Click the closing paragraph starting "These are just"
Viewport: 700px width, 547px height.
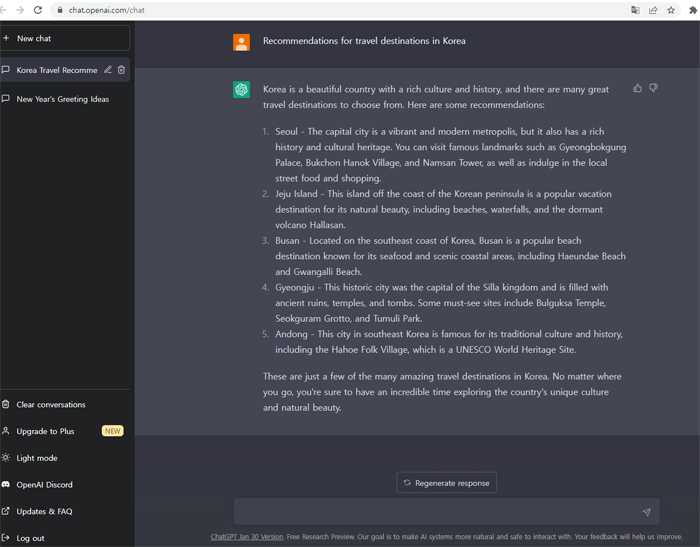point(442,392)
